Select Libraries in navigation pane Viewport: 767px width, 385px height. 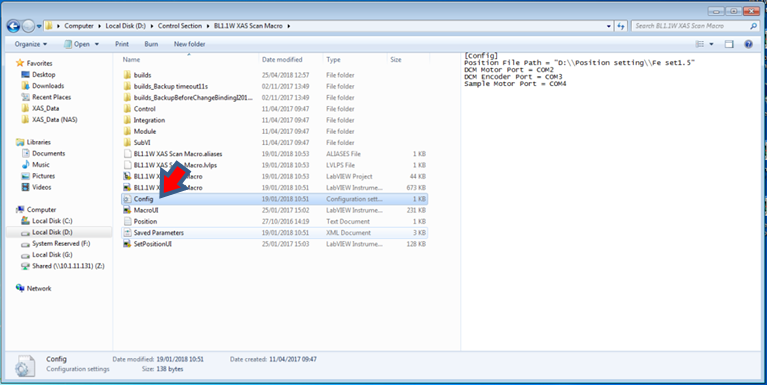[x=39, y=142]
